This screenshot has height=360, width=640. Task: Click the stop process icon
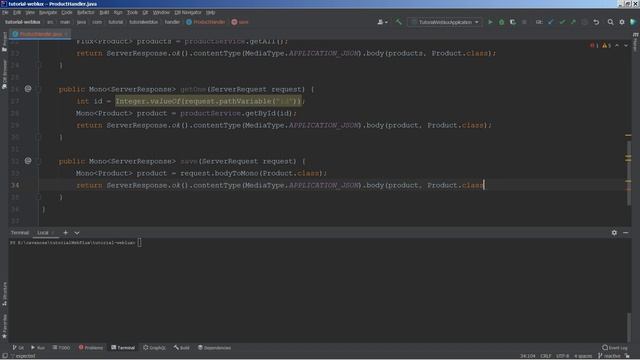524,22
